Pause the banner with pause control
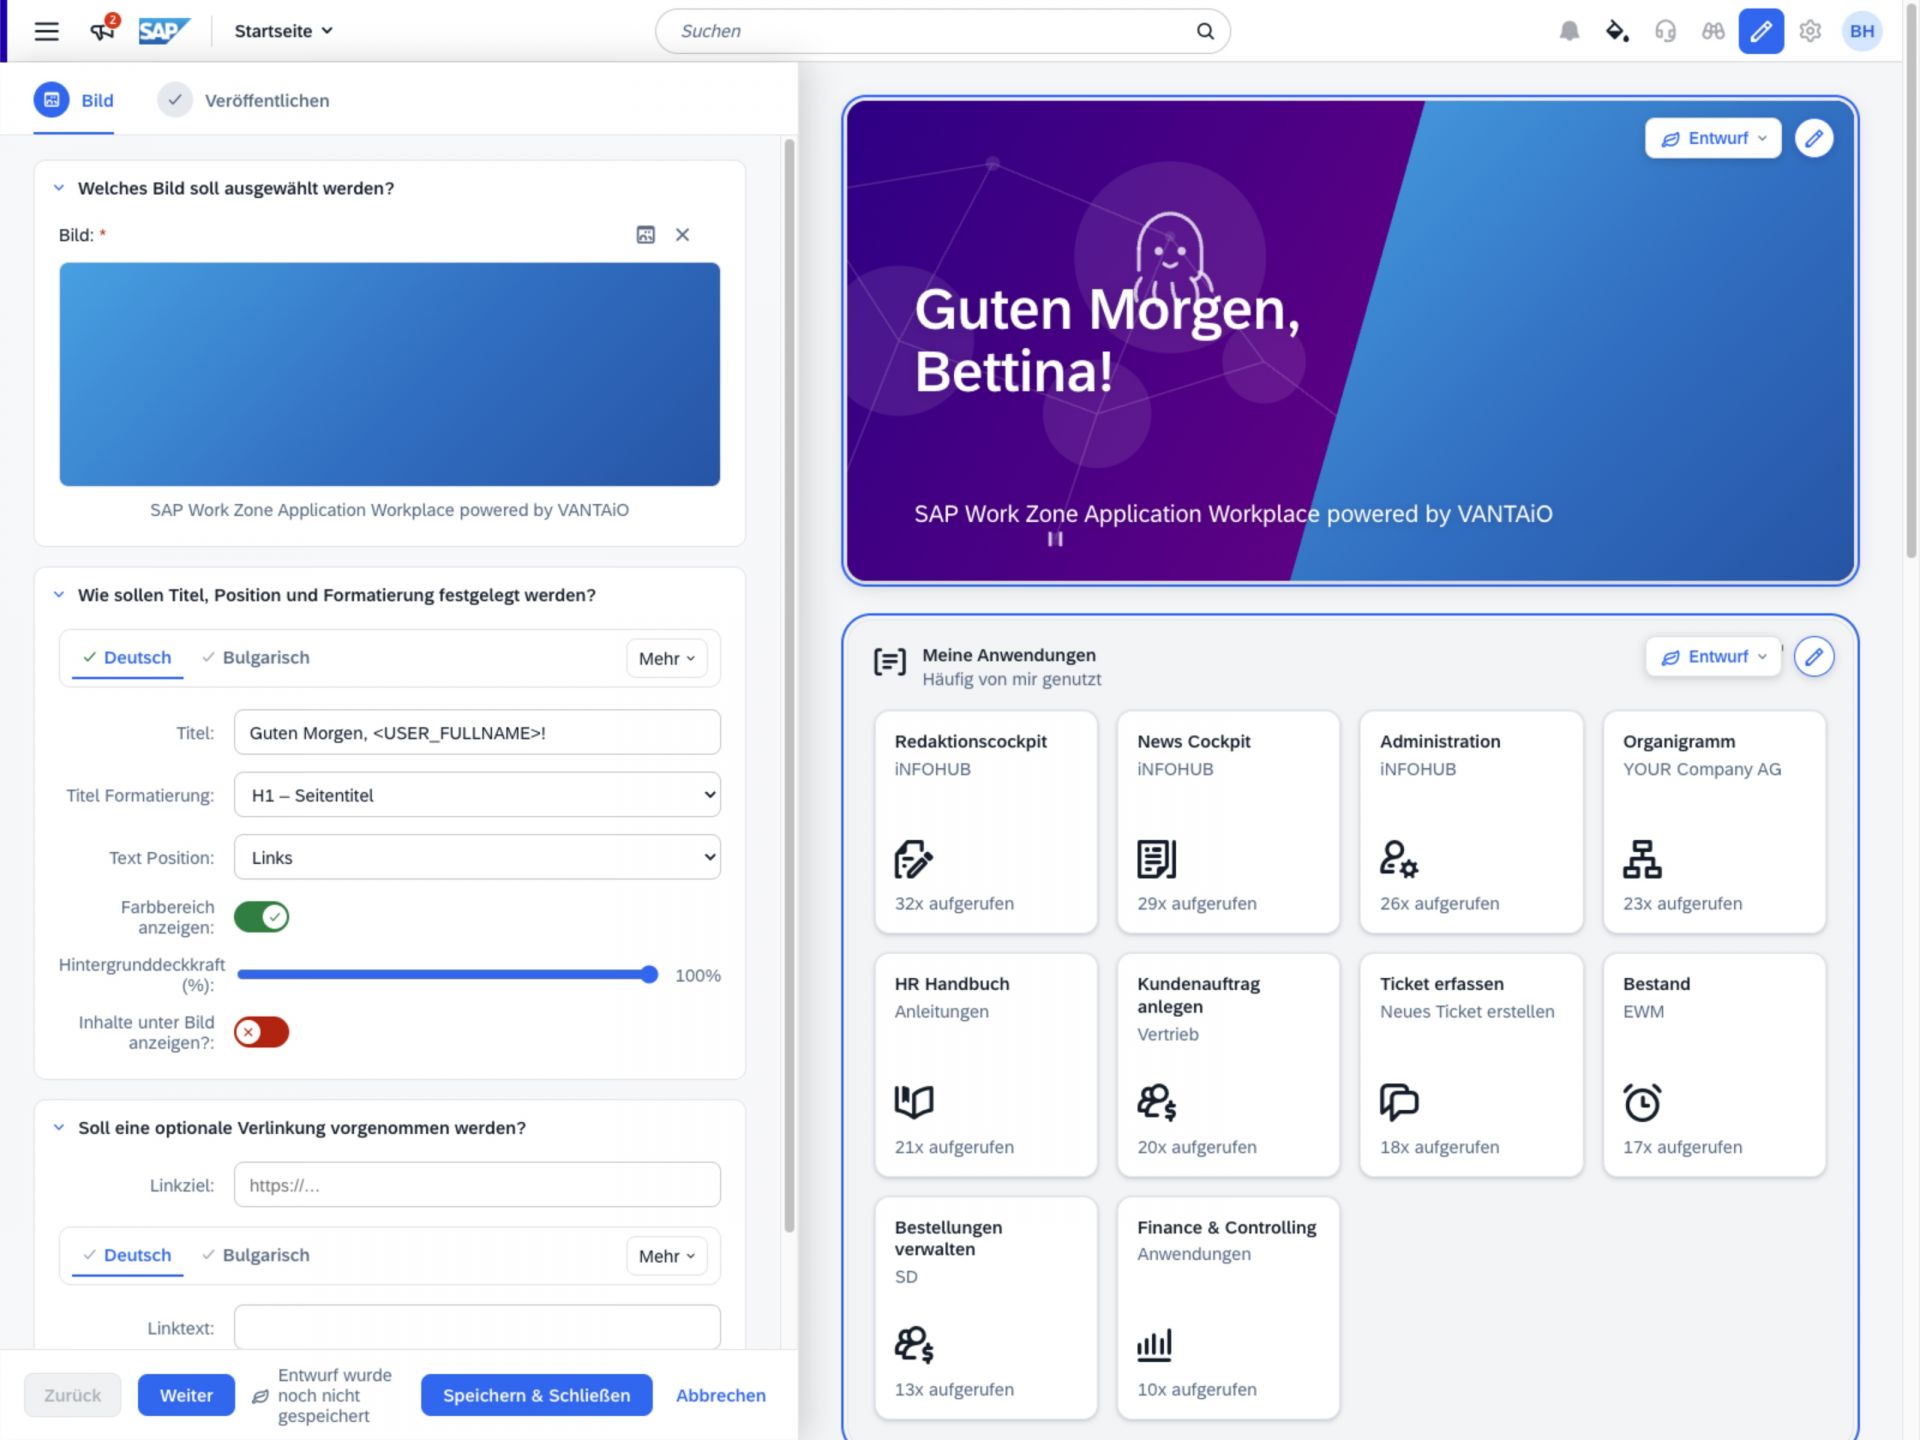Screen dimensions: 1920x1440 [1055, 539]
